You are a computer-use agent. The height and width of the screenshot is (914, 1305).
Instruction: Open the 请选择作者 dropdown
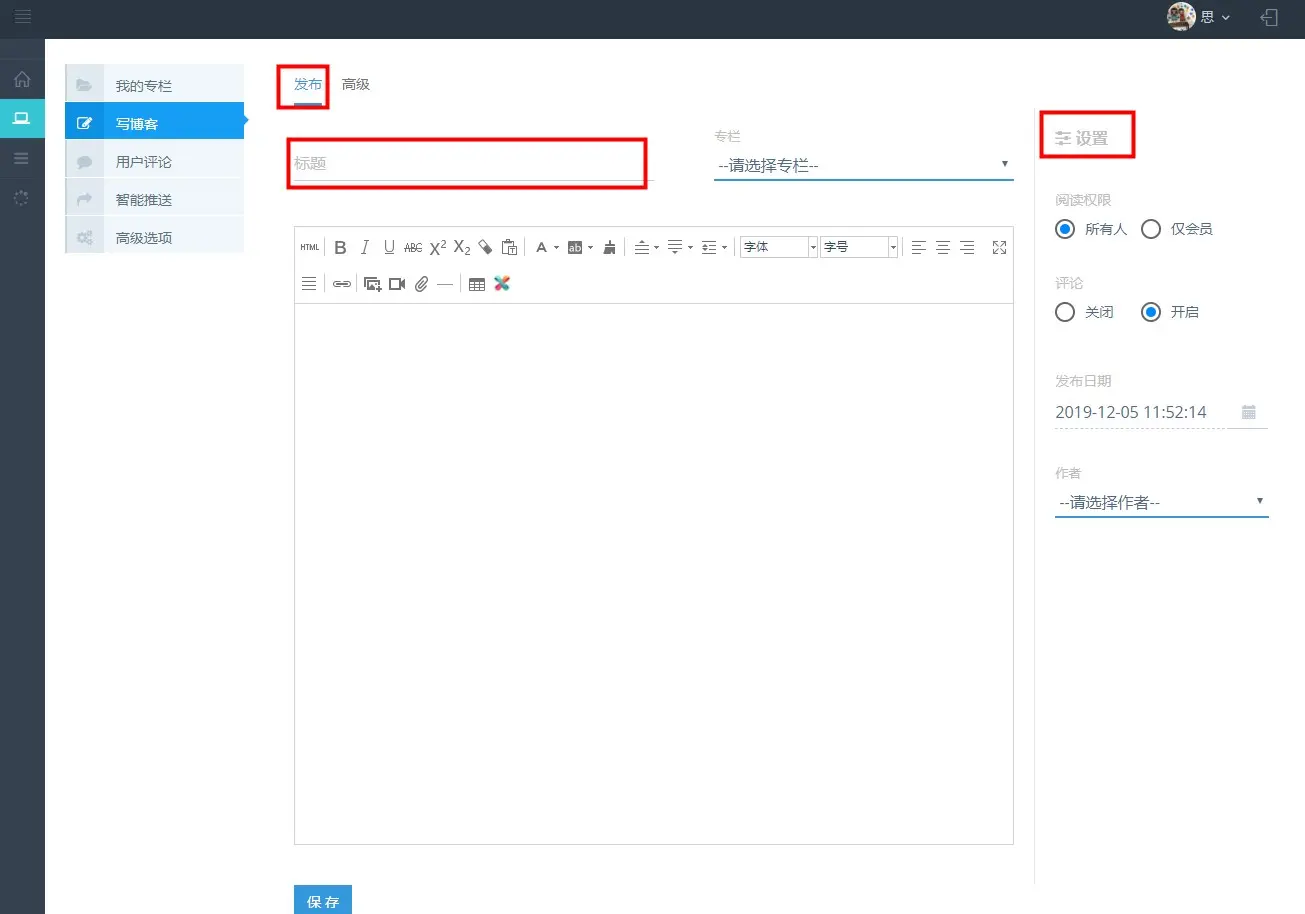[x=1161, y=502]
